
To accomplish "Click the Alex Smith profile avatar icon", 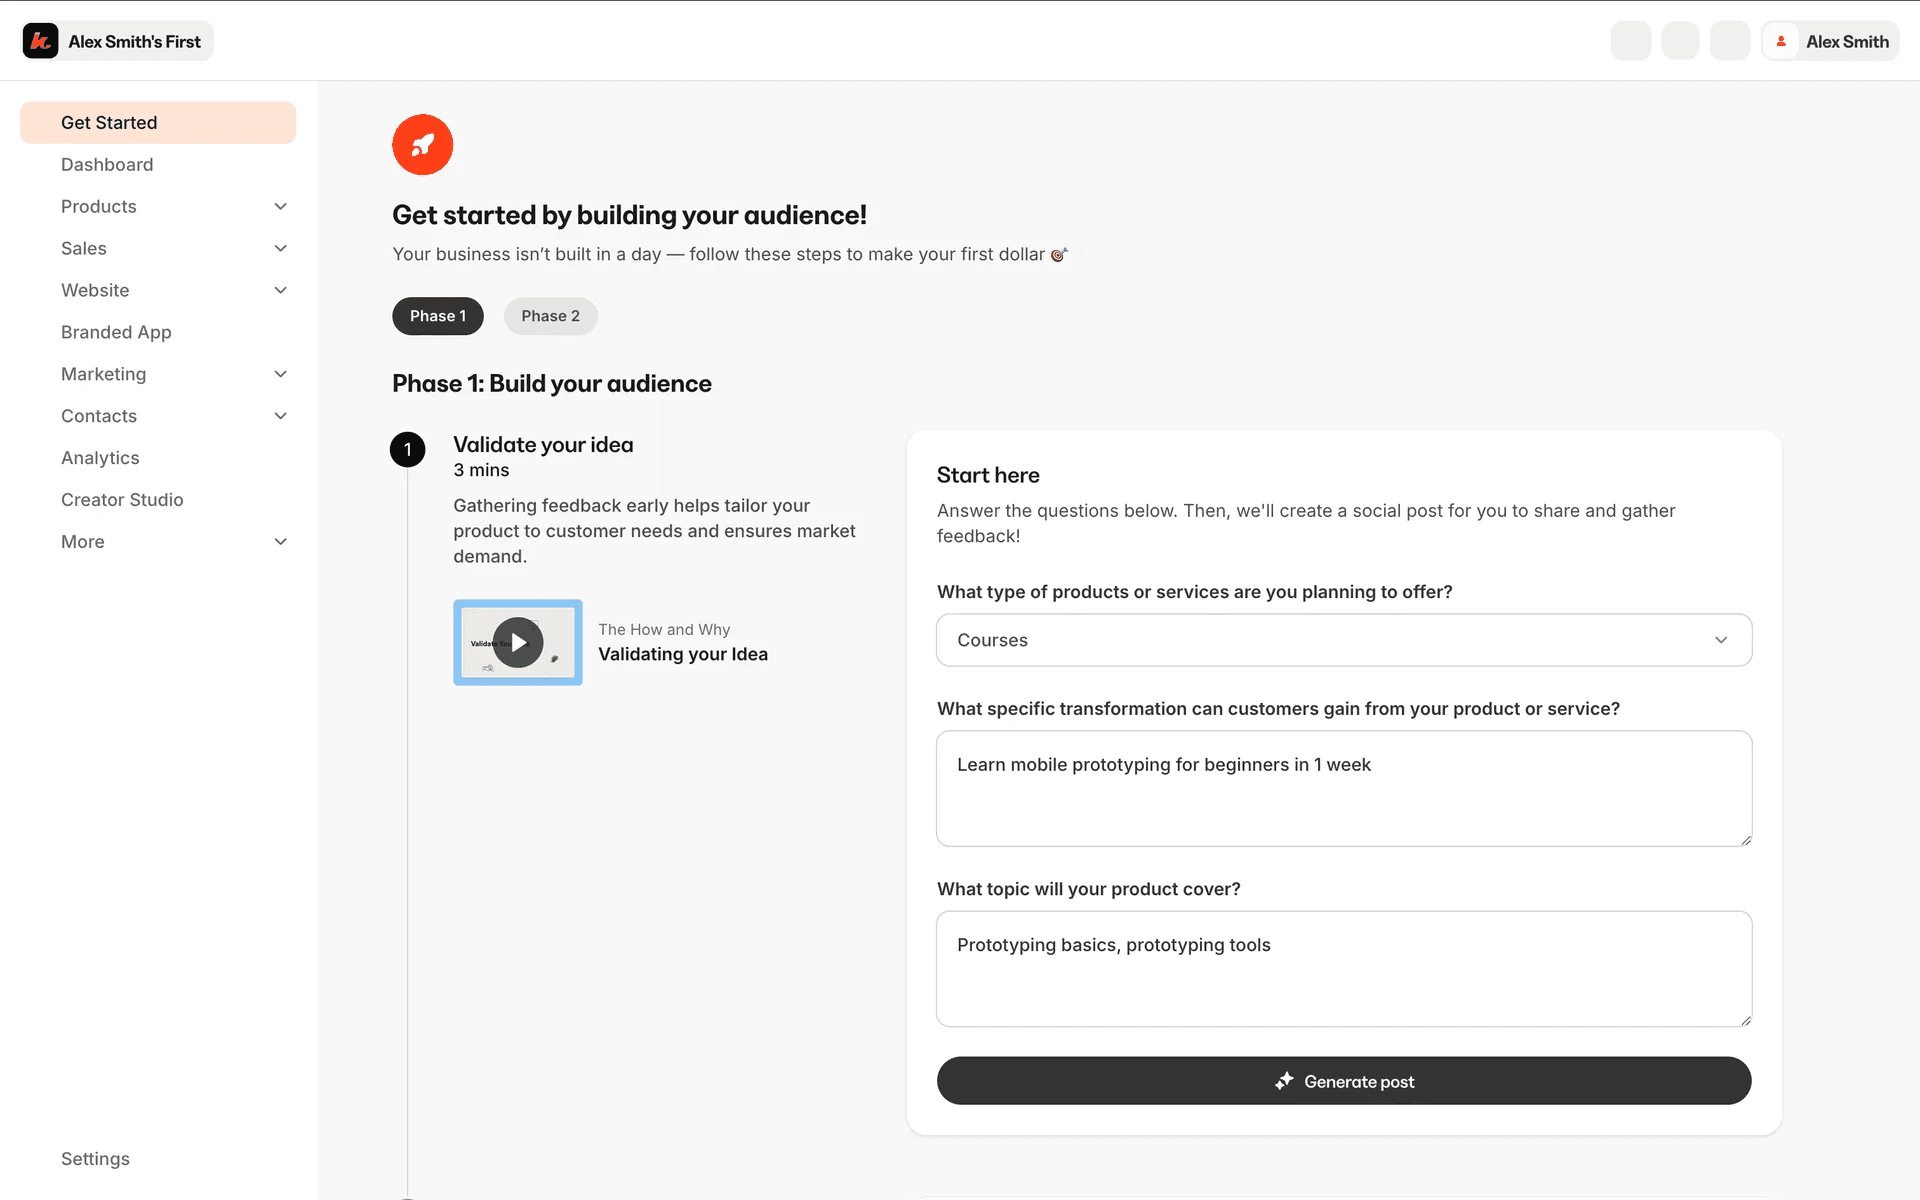I will click(1781, 41).
